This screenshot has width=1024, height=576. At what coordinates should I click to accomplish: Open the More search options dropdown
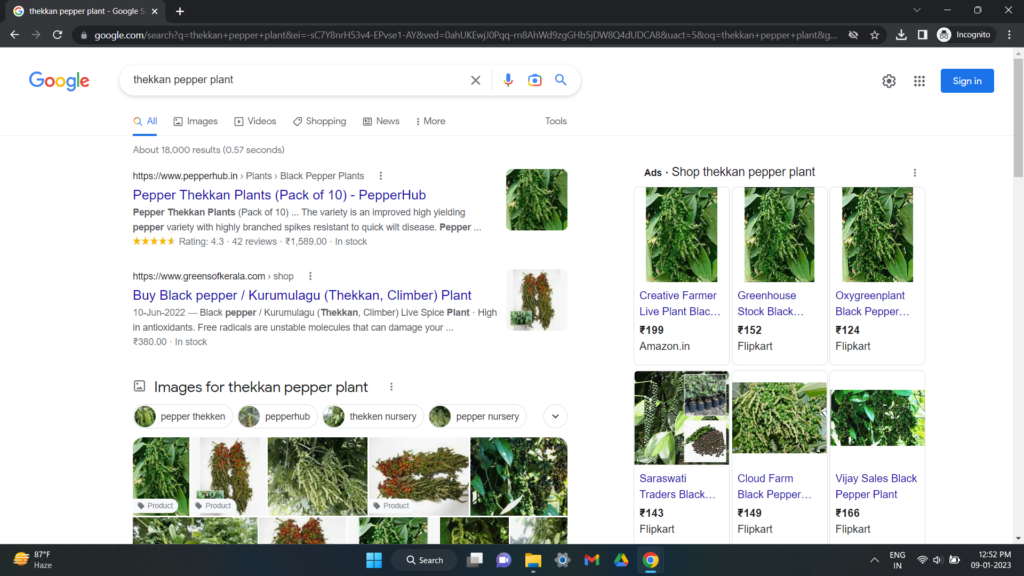[429, 121]
